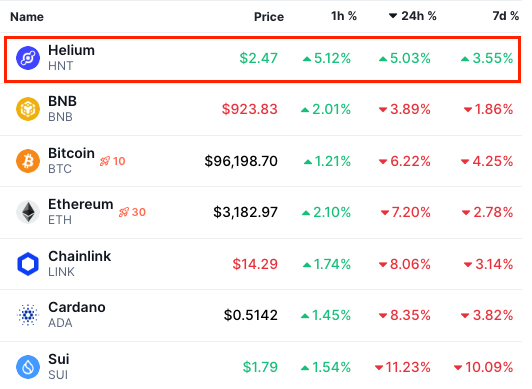
Task: Sort table by Price column header
Action: (x=269, y=17)
